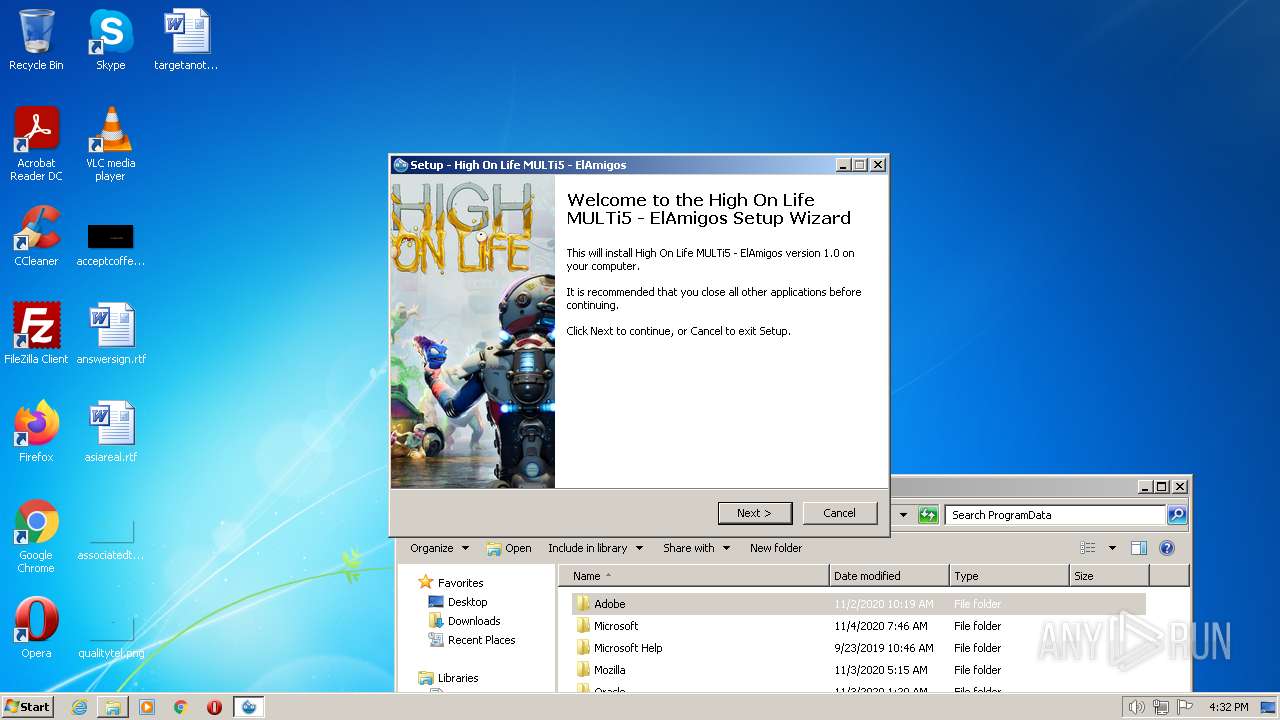This screenshot has height=720, width=1280.
Task: Click the Search ProgramData field
Action: [1055, 515]
